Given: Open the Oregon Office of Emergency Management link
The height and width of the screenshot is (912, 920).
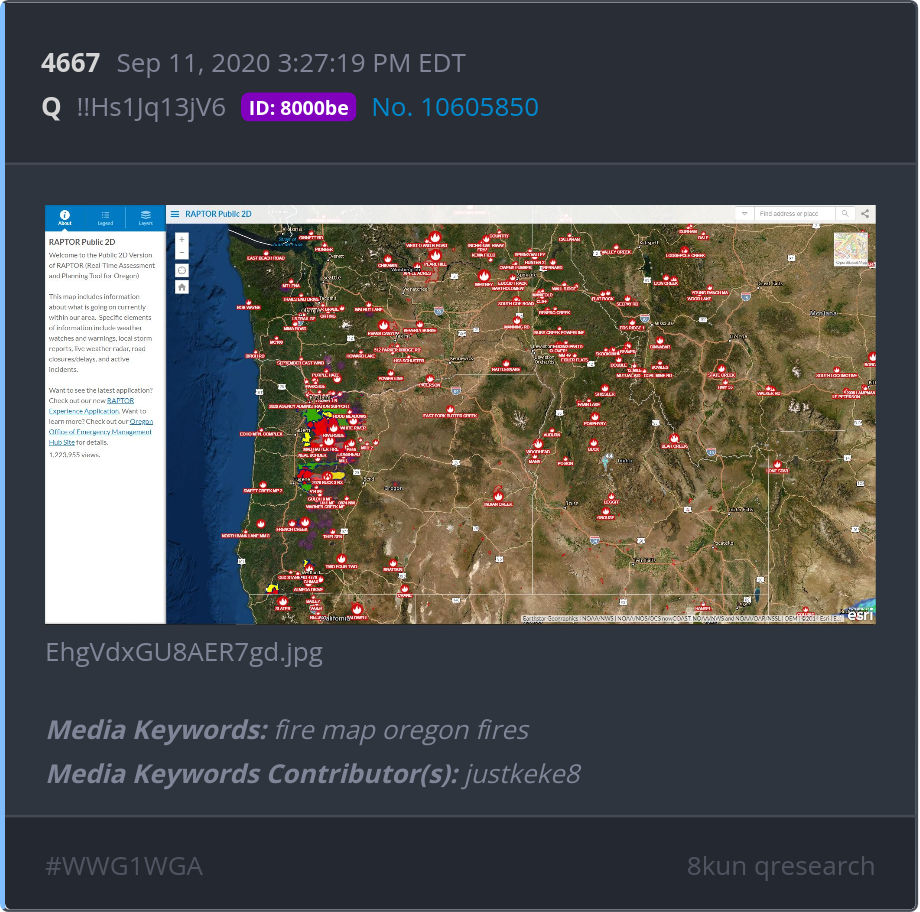Looking at the screenshot, I should click(100, 432).
